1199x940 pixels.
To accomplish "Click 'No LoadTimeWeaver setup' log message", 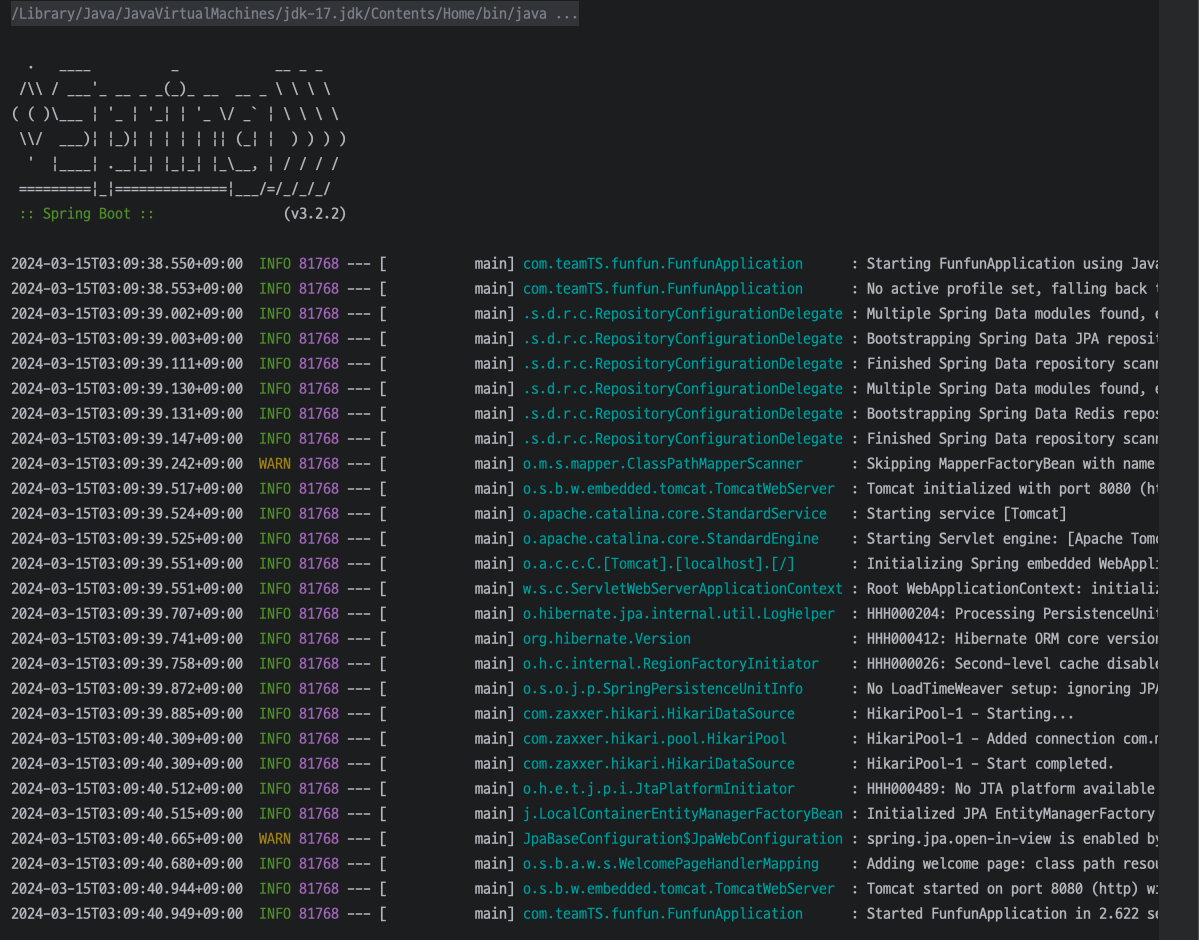I will 1012,689.
